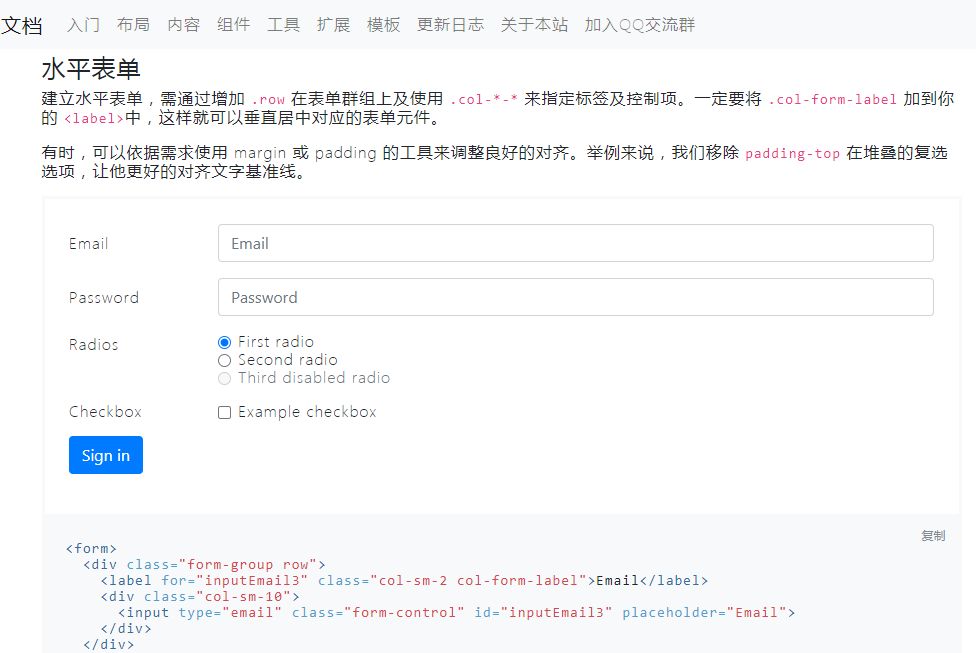
Task: Select the 工具 navigation item
Action: tap(283, 25)
